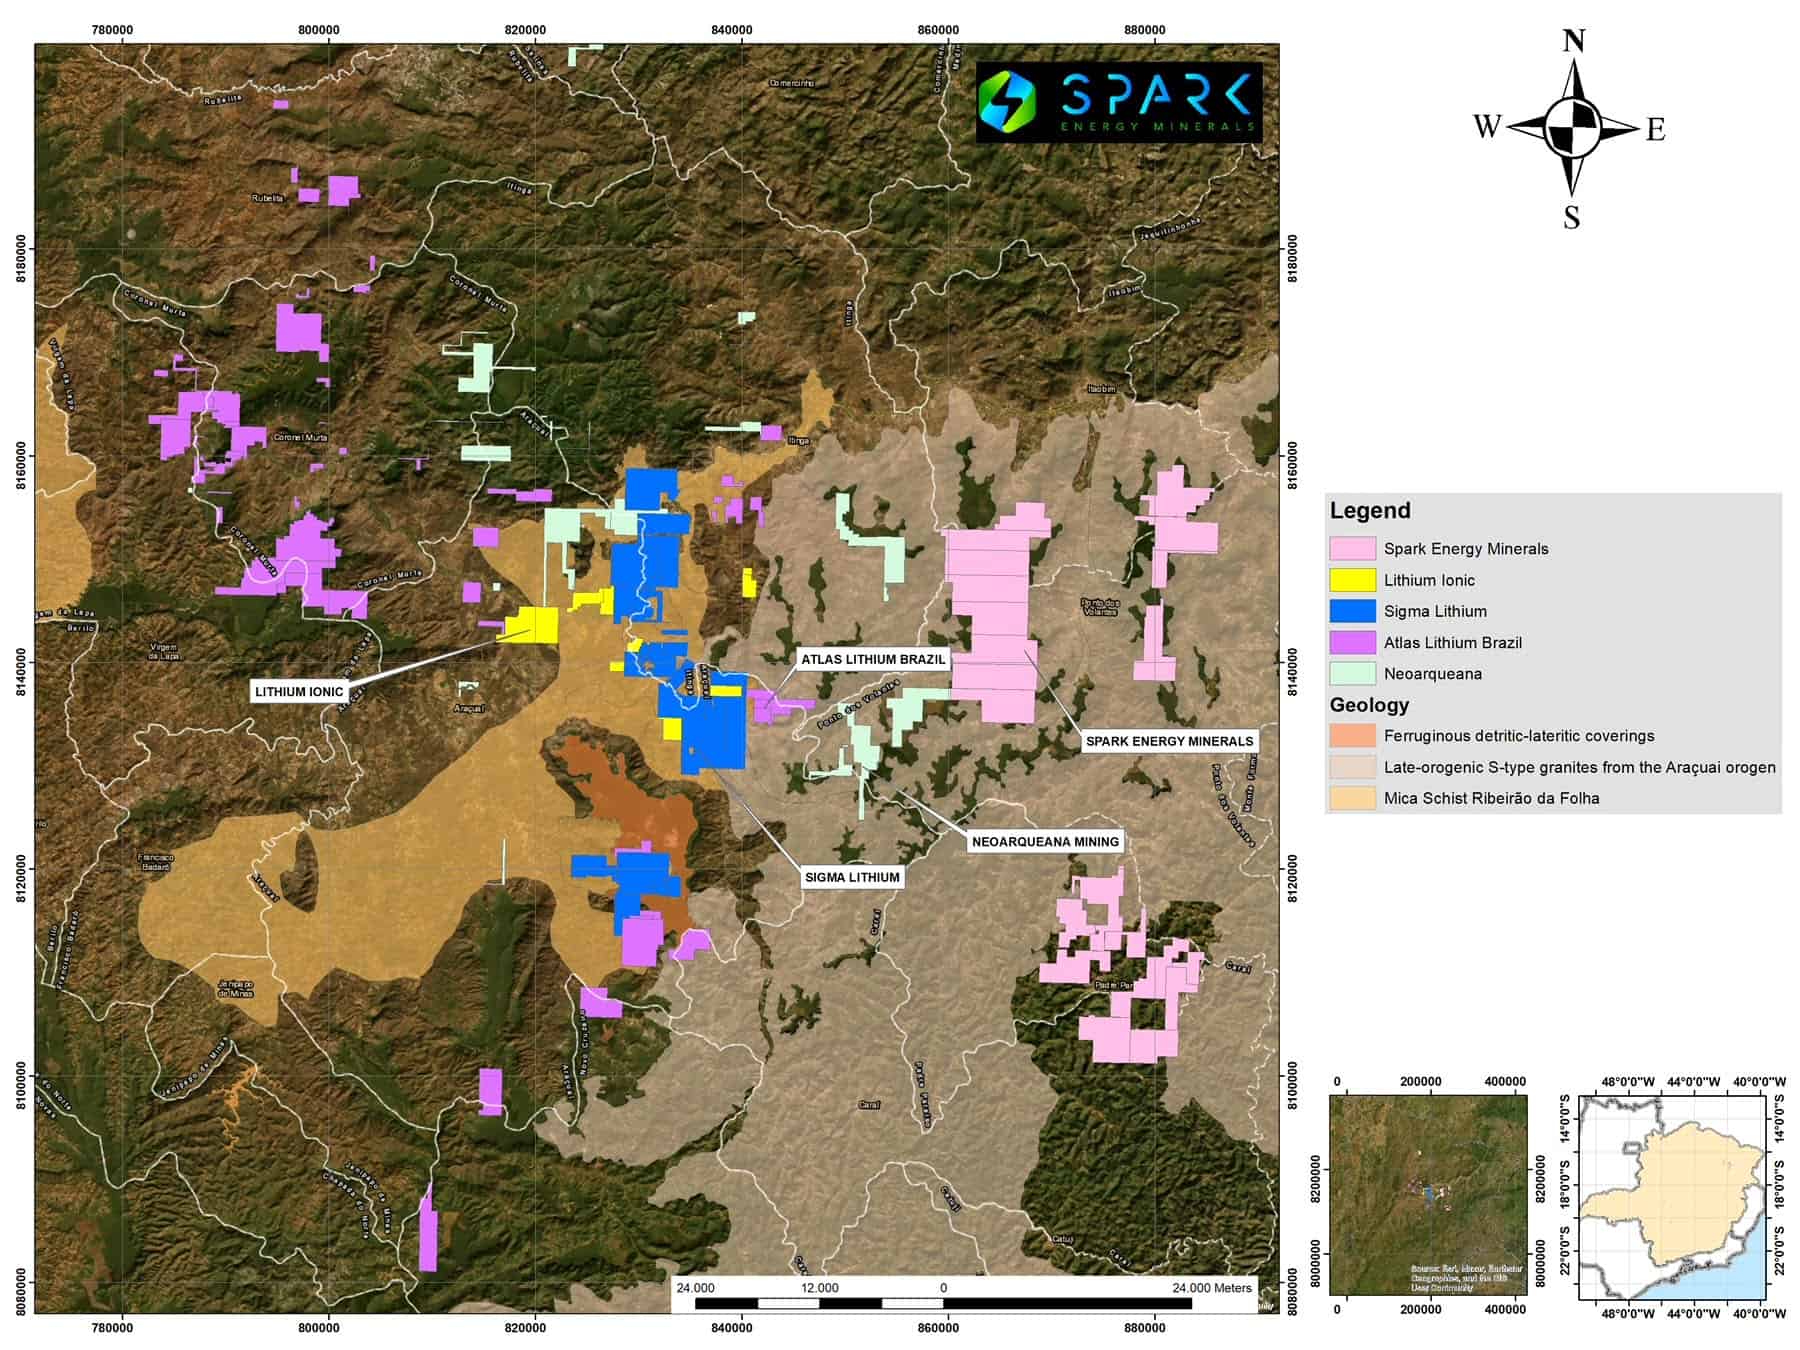This screenshot has height=1350, width=1800.
Task: Click the right 8120000 northing coordinate
Action: (1292, 869)
